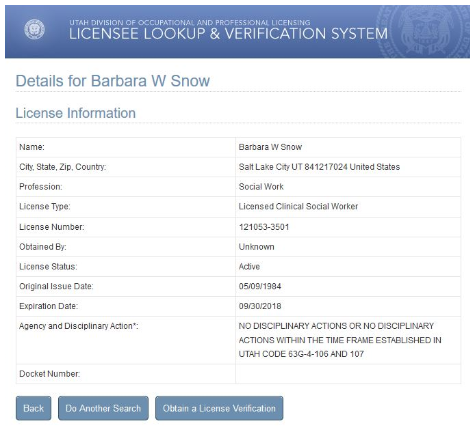Image resolution: width=476 pixels, height=434 pixels.
Task: Click the Salt Lake City address value
Action: 319,167
